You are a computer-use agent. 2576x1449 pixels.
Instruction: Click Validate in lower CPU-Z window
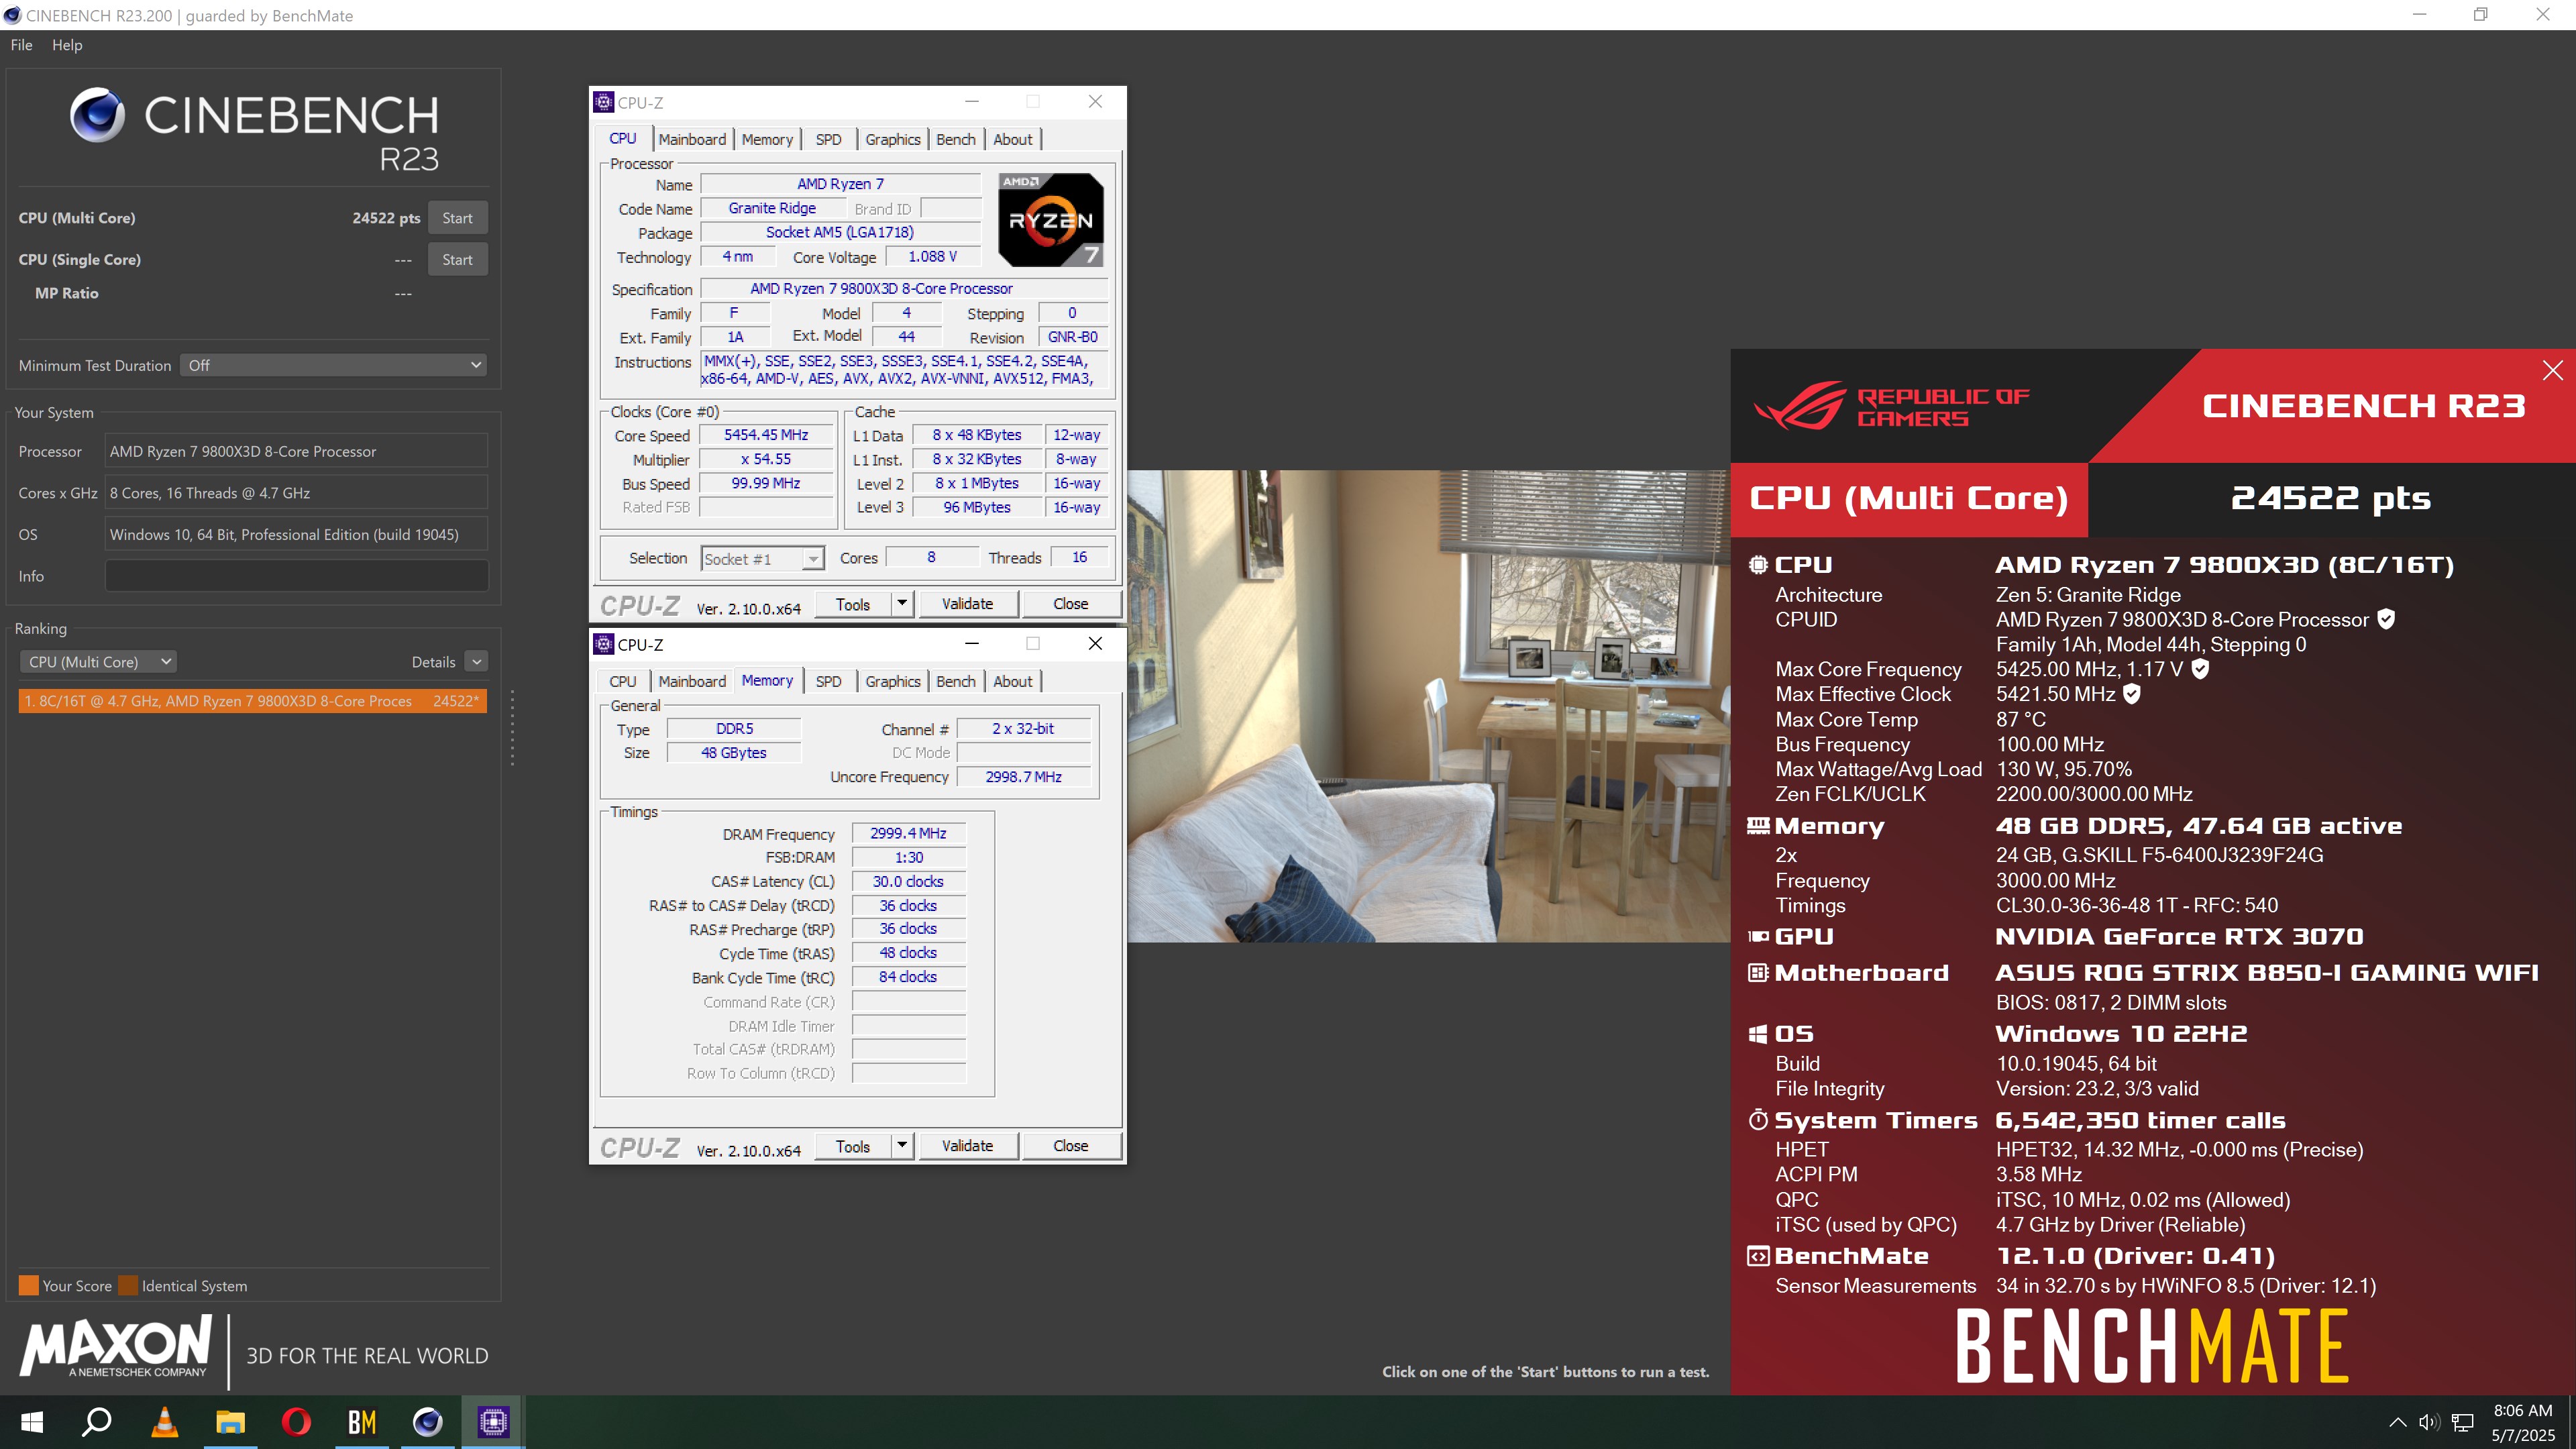pyautogui.click(x=967, y=1146)
